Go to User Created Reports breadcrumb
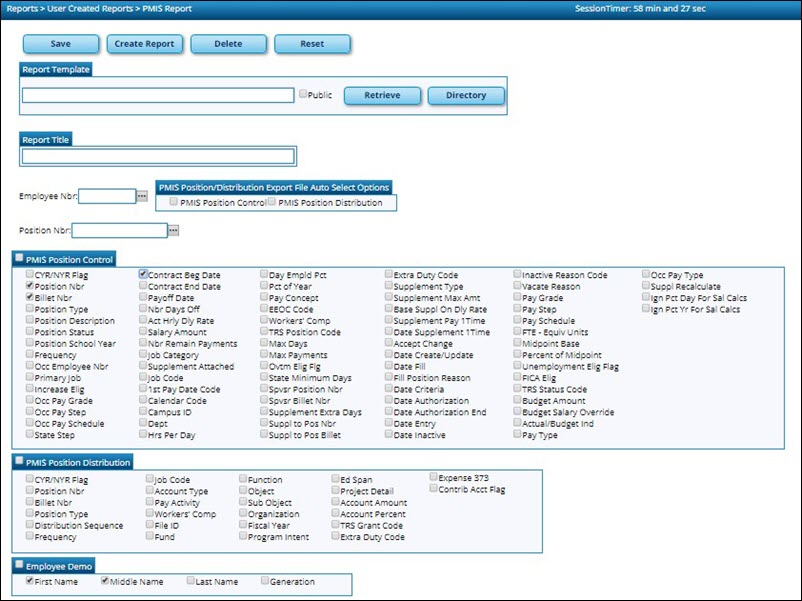The width and height of the screenshot is (802, 601). tap(88, 8)
